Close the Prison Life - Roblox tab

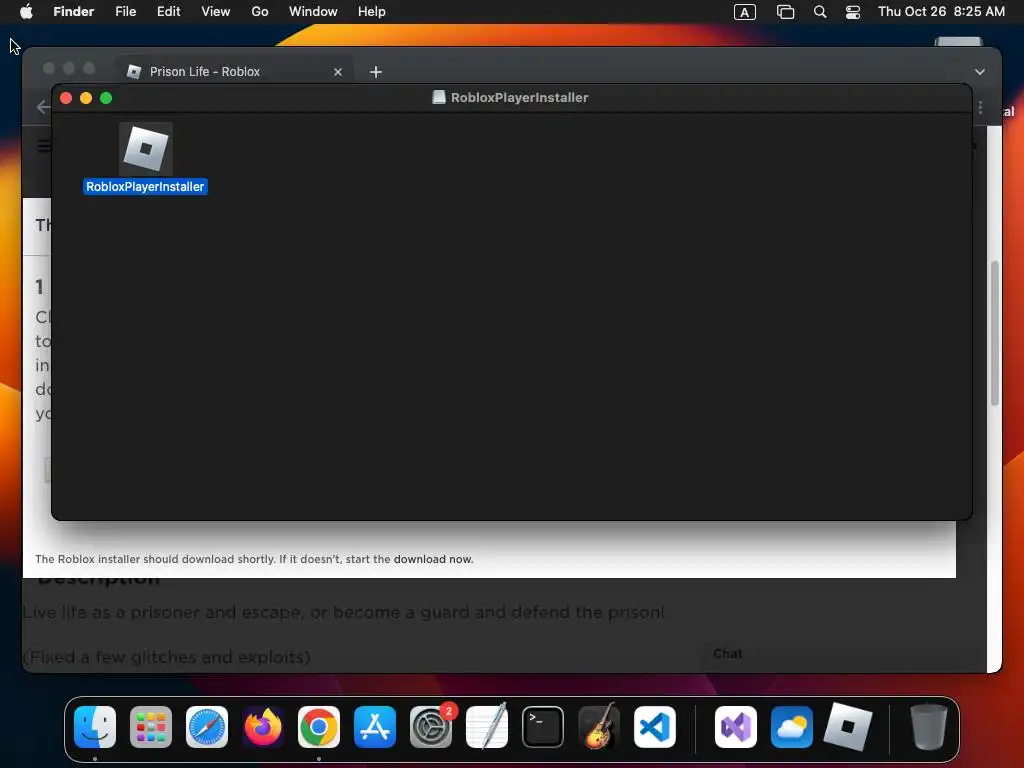point(338,72)
